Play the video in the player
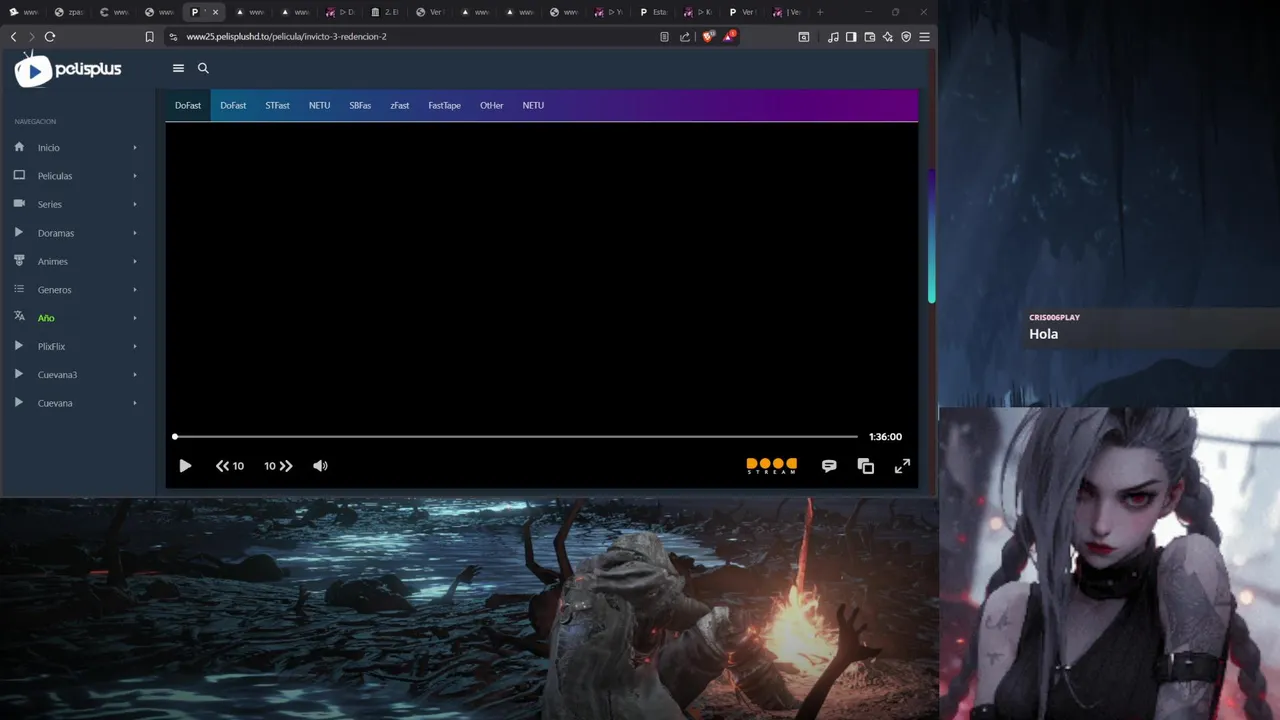Viewport: 1280px width, 720px height. (185, 466)
